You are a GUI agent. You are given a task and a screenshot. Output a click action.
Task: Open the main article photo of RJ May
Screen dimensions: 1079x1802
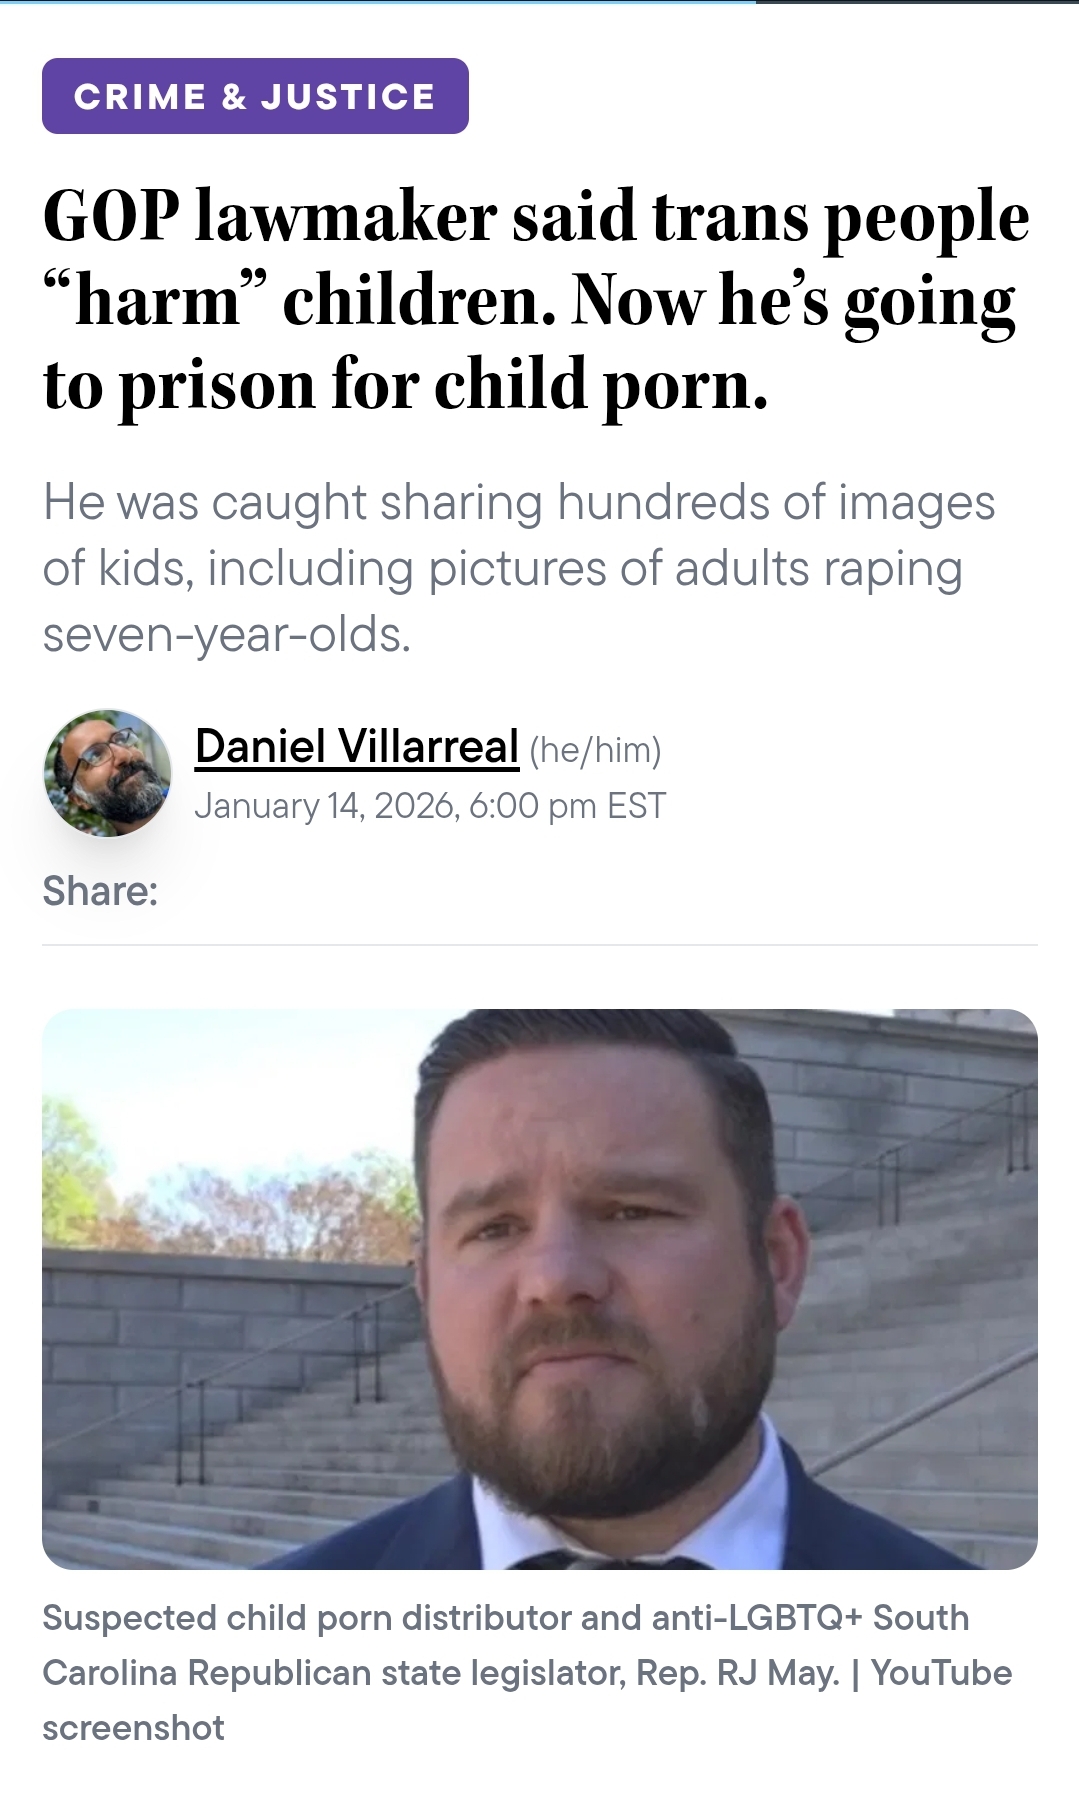point(540,1289)
